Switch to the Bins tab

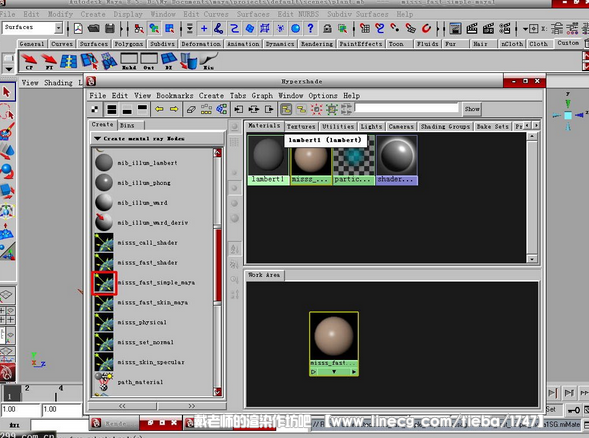point(127,125)
